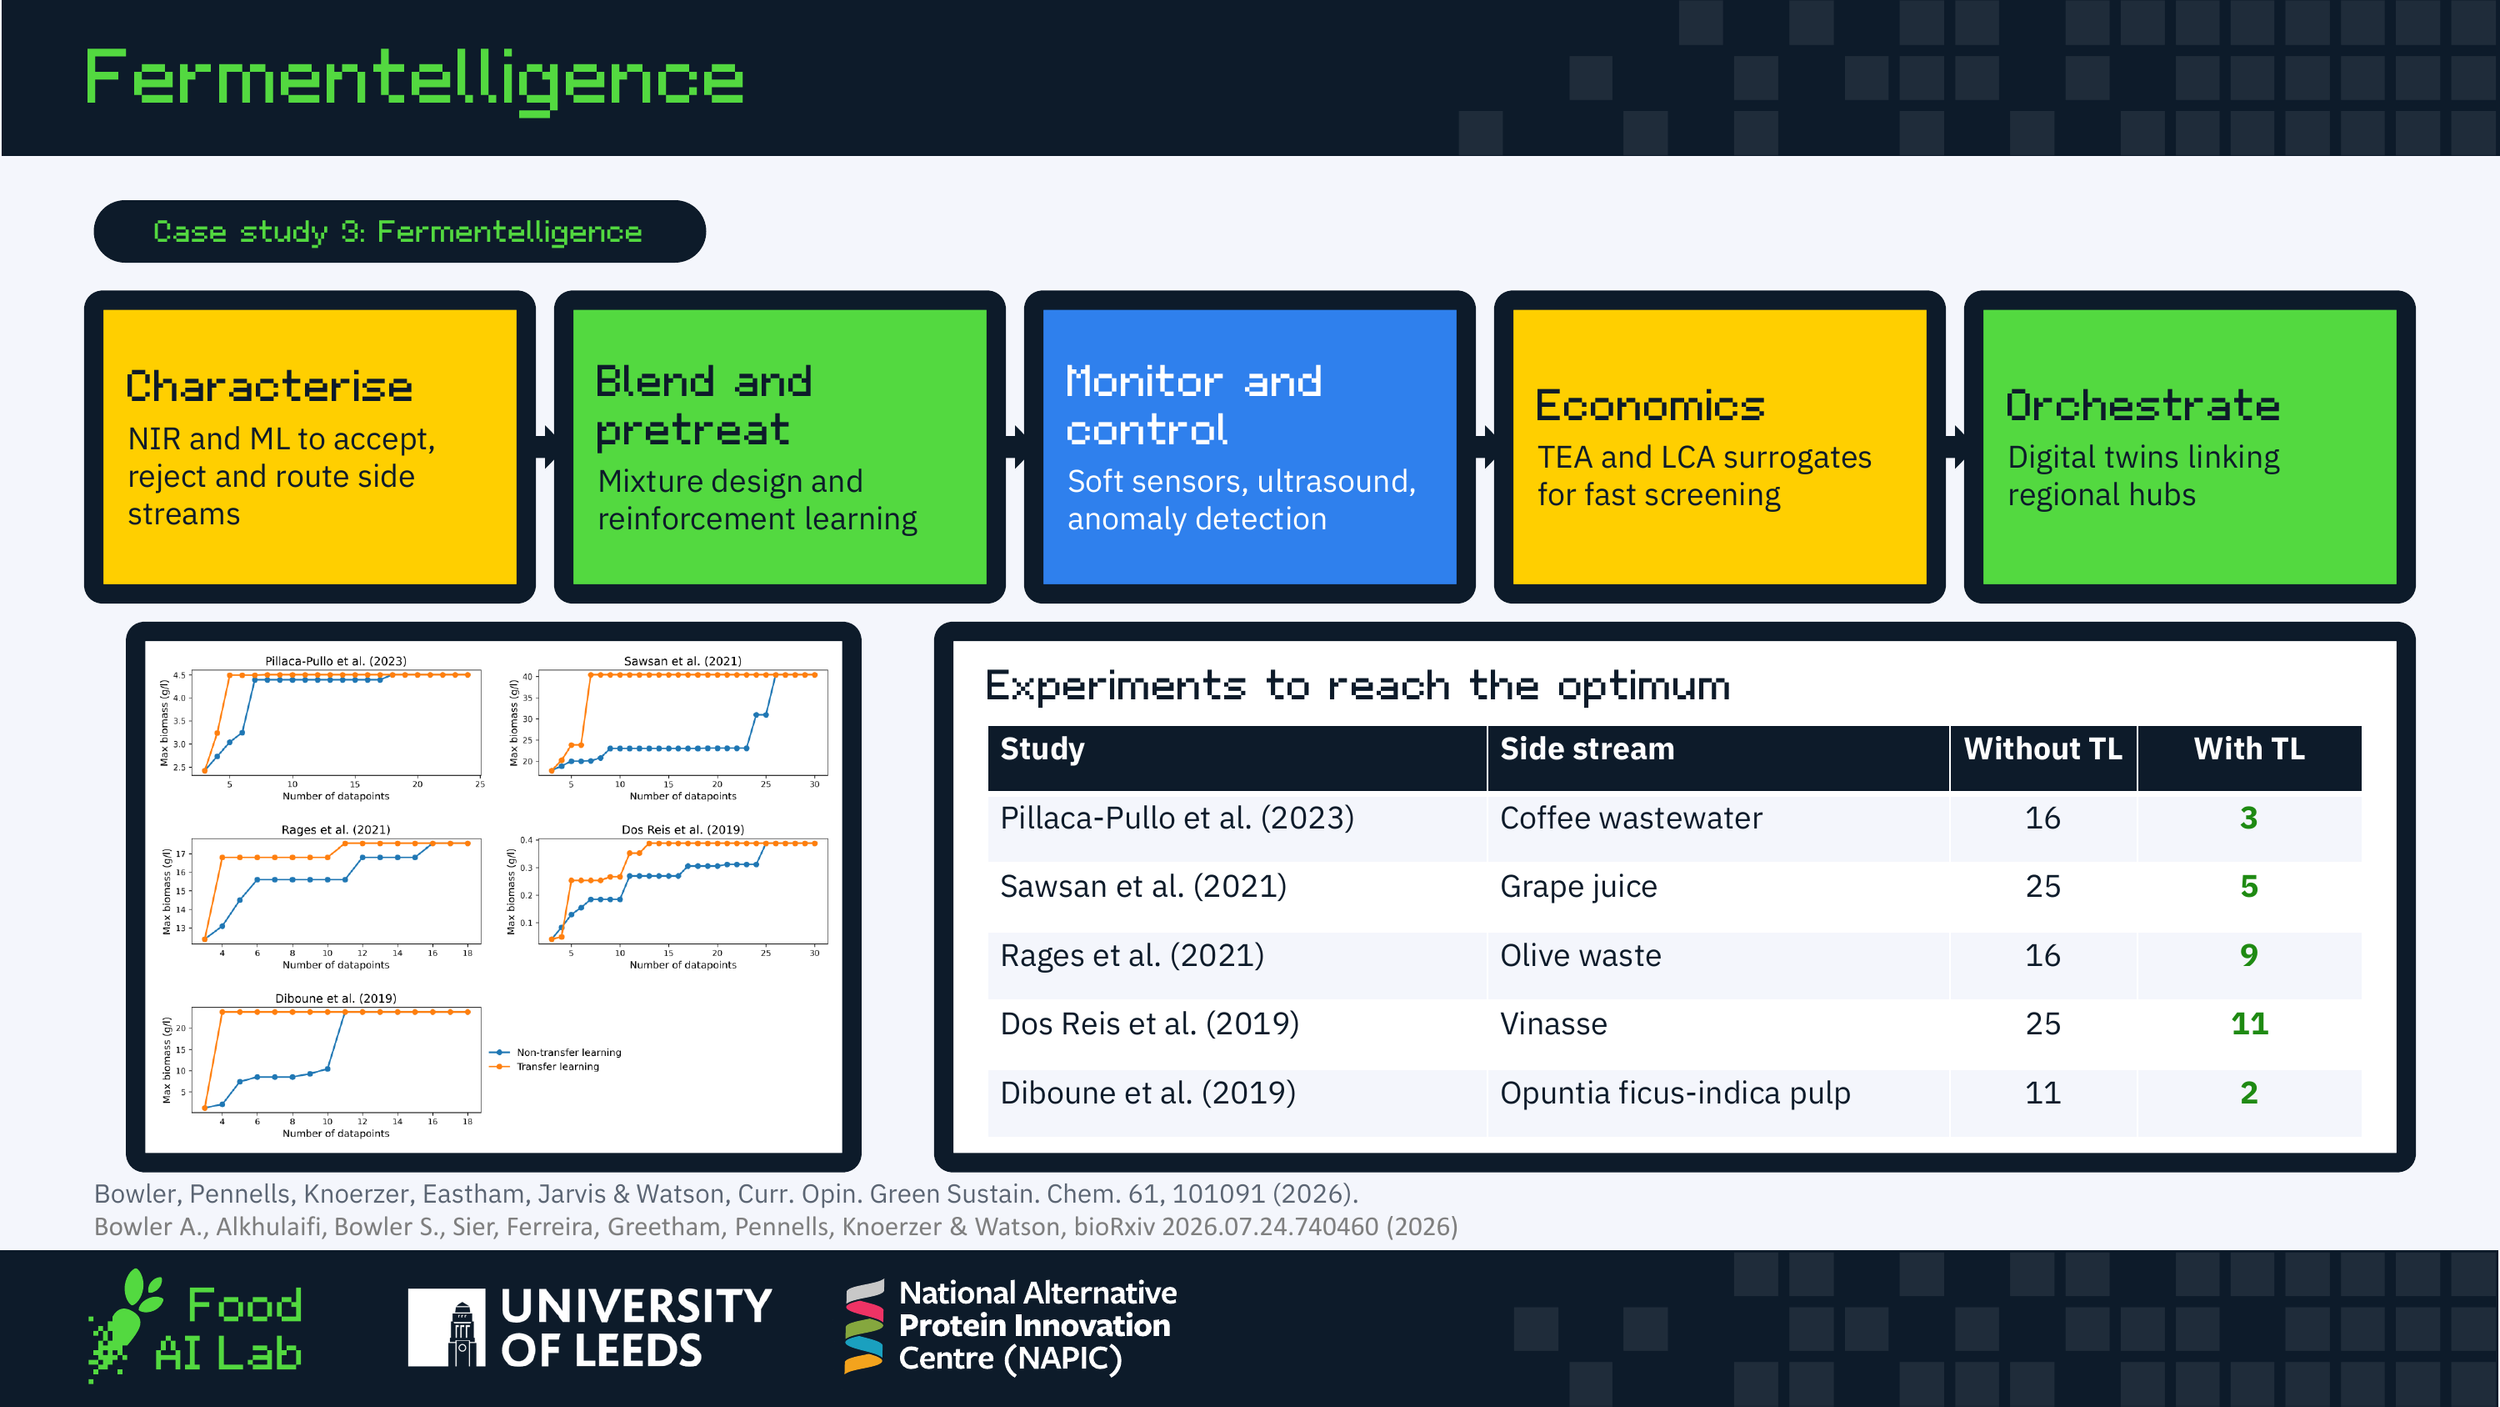Click the Study column header
The width and height of the screenshot is (2500, 1407).
1237,758
